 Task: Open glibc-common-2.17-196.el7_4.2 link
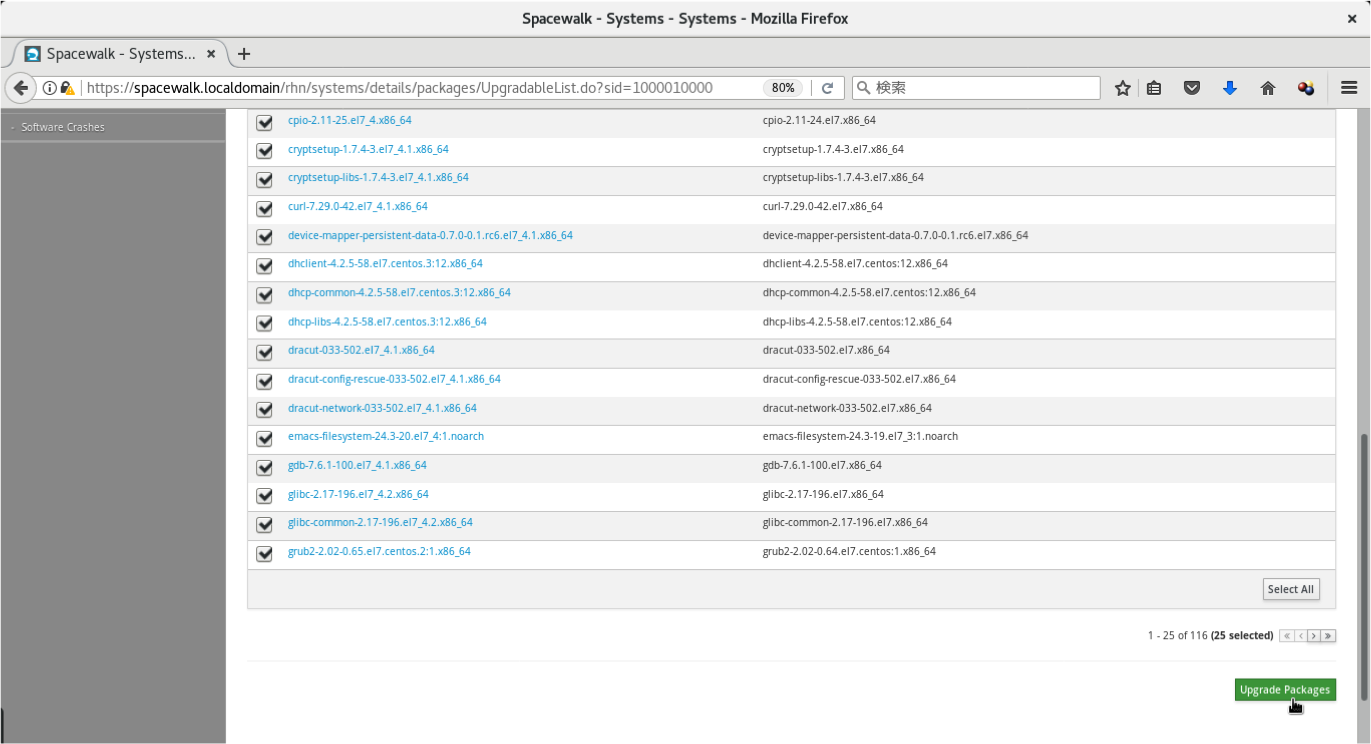[380, 523]
